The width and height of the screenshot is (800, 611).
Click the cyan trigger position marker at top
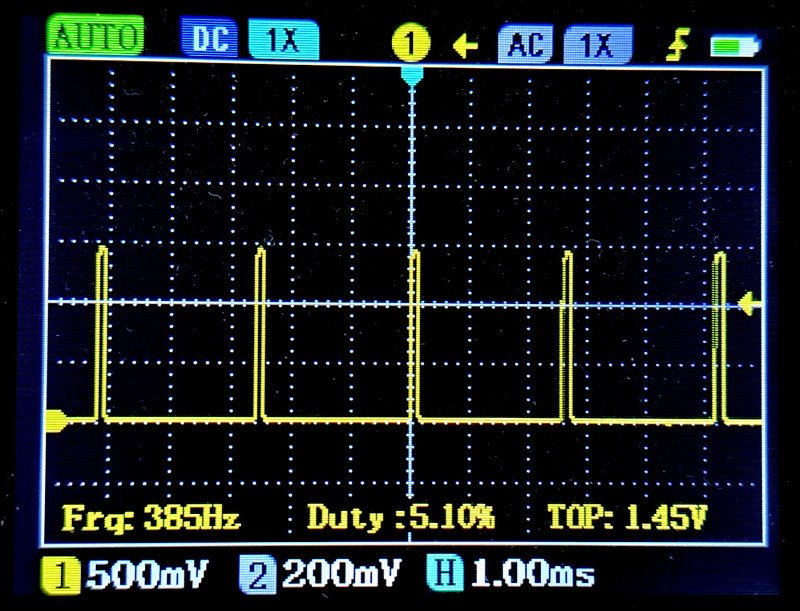(x=410, y=74)
